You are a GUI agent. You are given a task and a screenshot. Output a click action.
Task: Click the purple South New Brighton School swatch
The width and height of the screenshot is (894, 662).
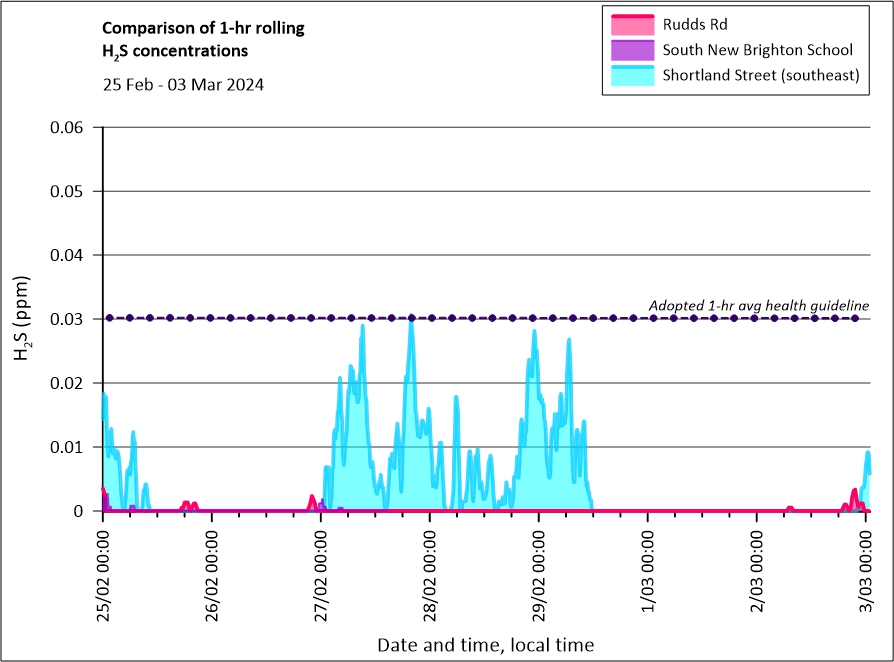pos(630,49)
